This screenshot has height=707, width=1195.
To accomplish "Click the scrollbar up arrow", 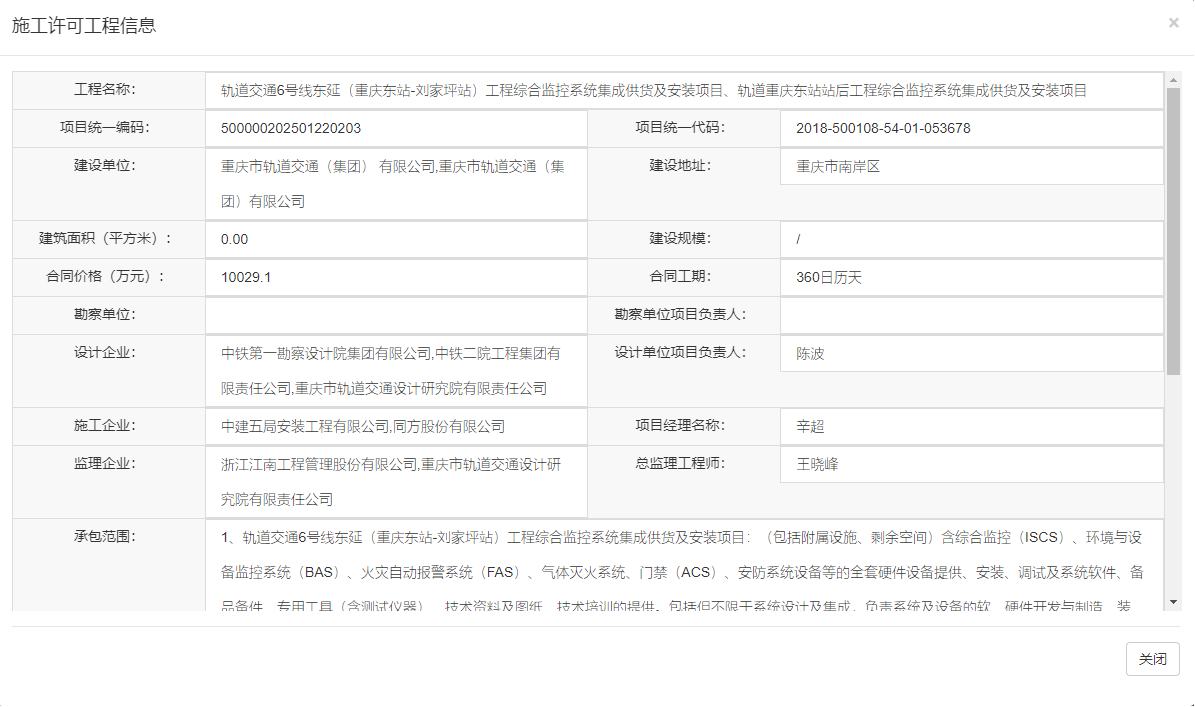I will (1173, 79).
